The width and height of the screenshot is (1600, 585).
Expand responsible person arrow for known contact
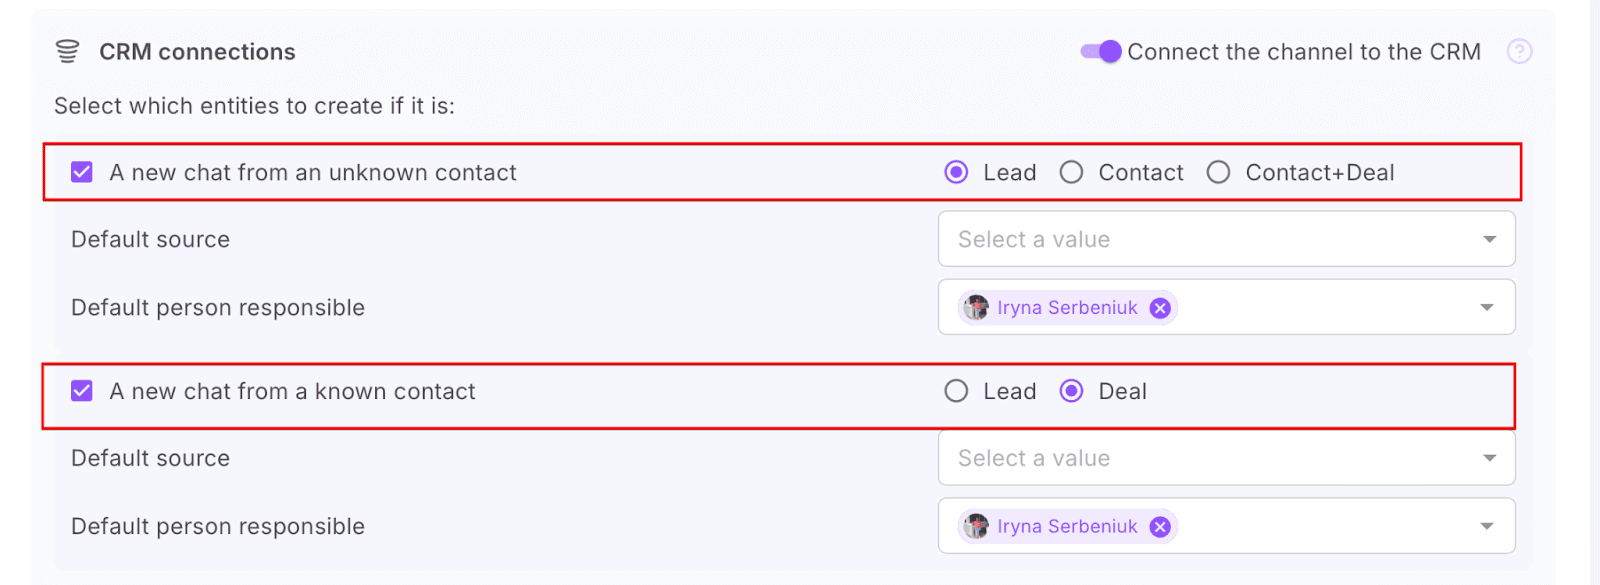[1487, 527]
